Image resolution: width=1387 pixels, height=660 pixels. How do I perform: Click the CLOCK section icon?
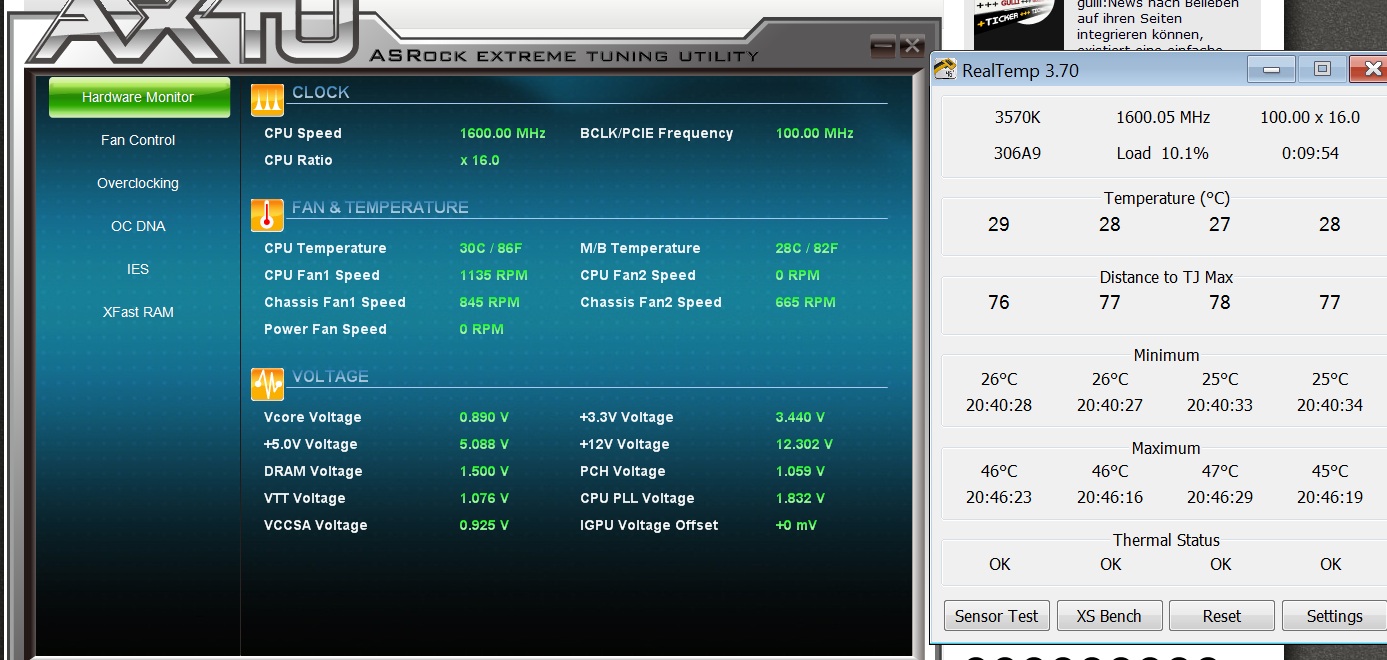pos(267,101)
